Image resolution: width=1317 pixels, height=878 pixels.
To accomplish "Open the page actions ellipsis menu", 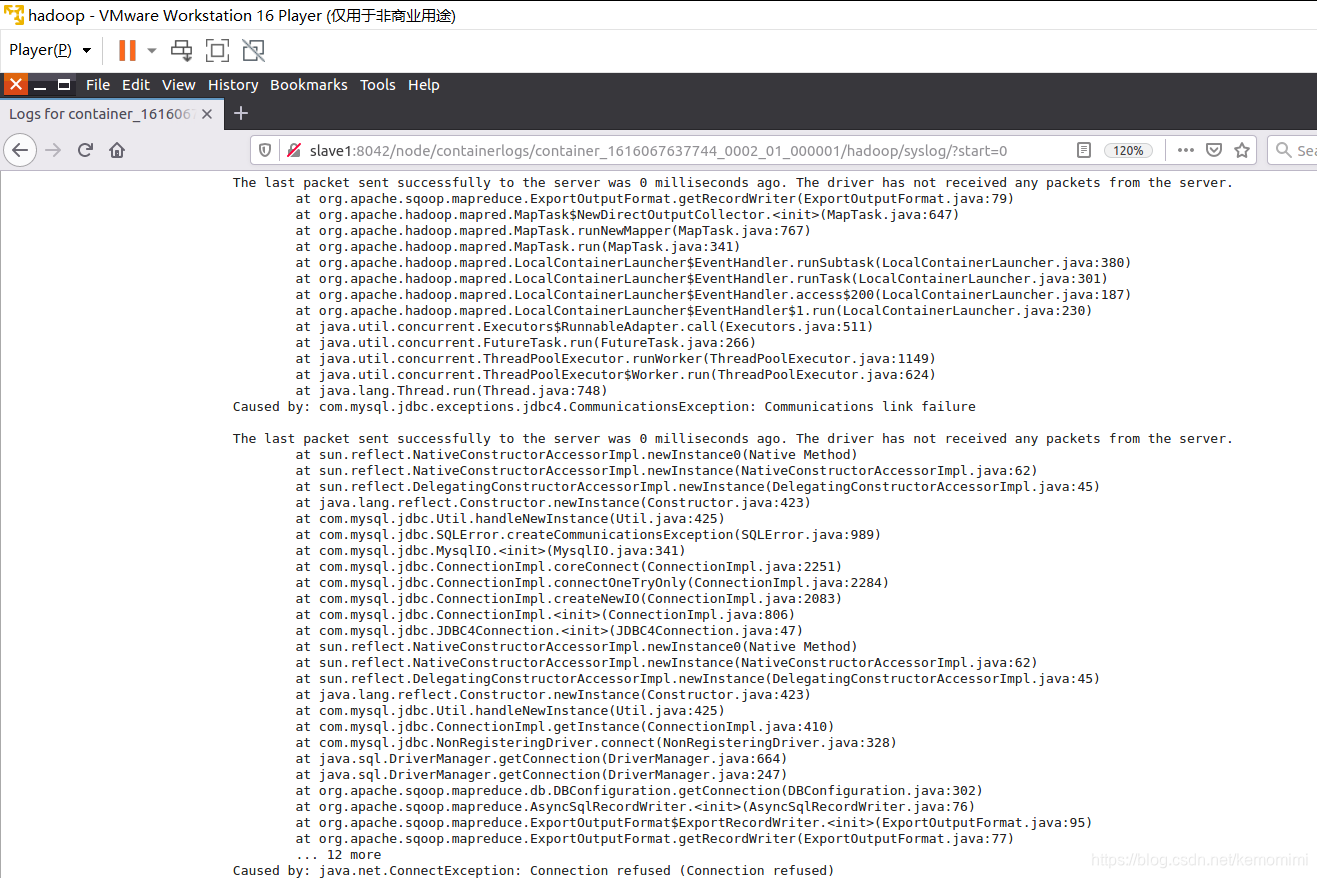I will (x=1185, y=150).
